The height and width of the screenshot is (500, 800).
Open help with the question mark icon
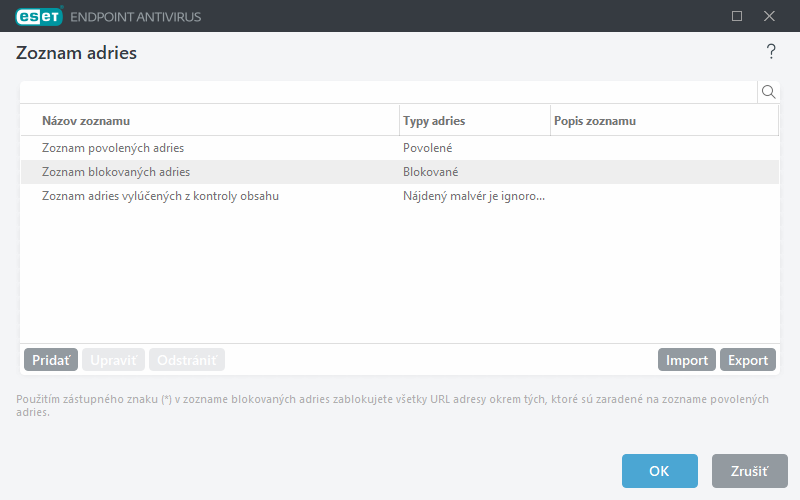point(771,52)
